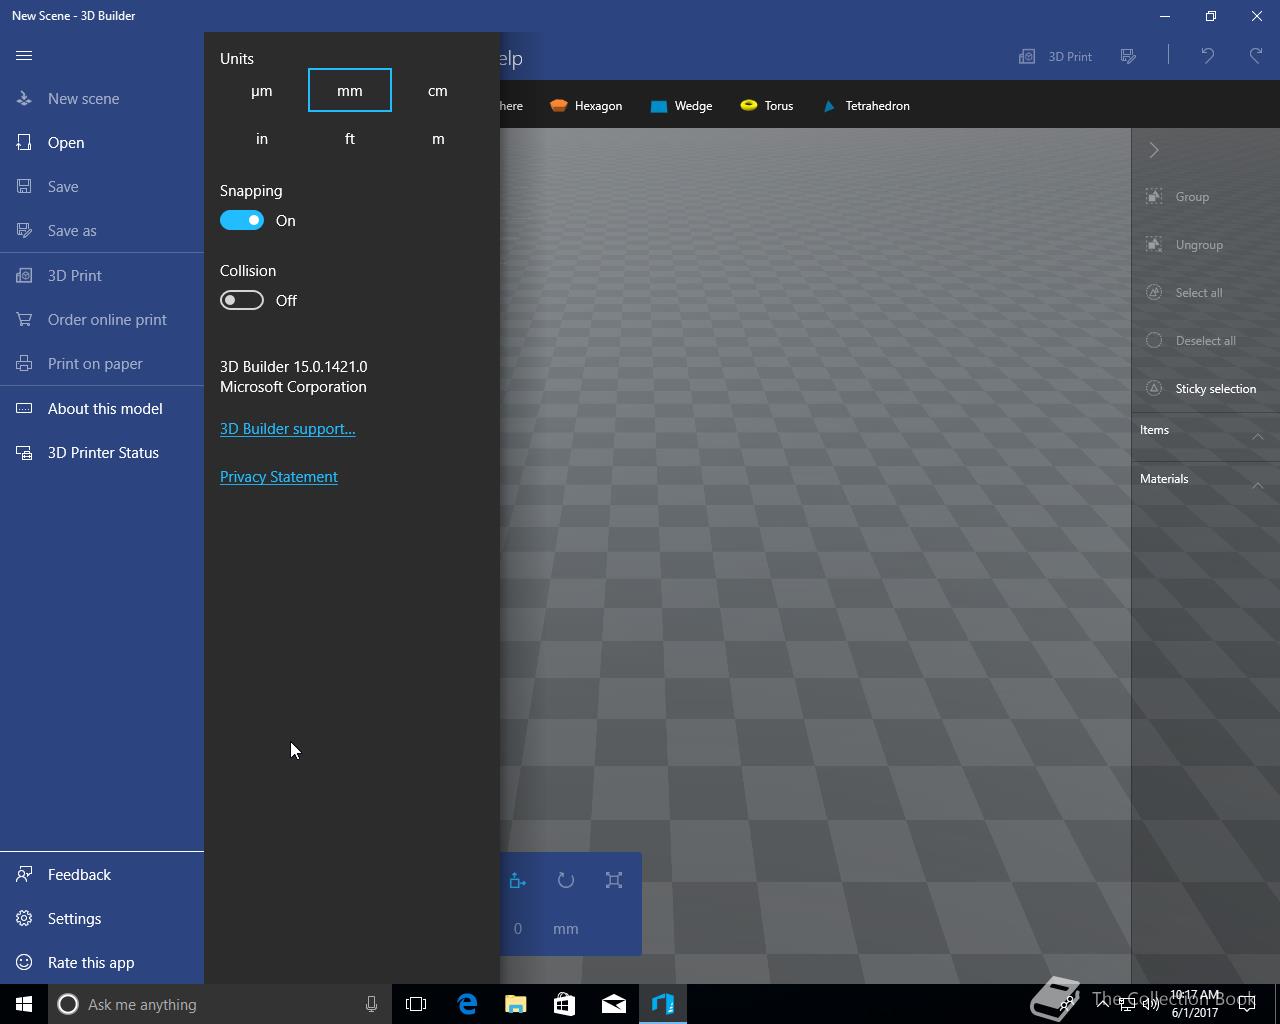Open the Windows Store from the taskbar
Viewport: 1280px width, 1024px height.
click(564, 1004)
